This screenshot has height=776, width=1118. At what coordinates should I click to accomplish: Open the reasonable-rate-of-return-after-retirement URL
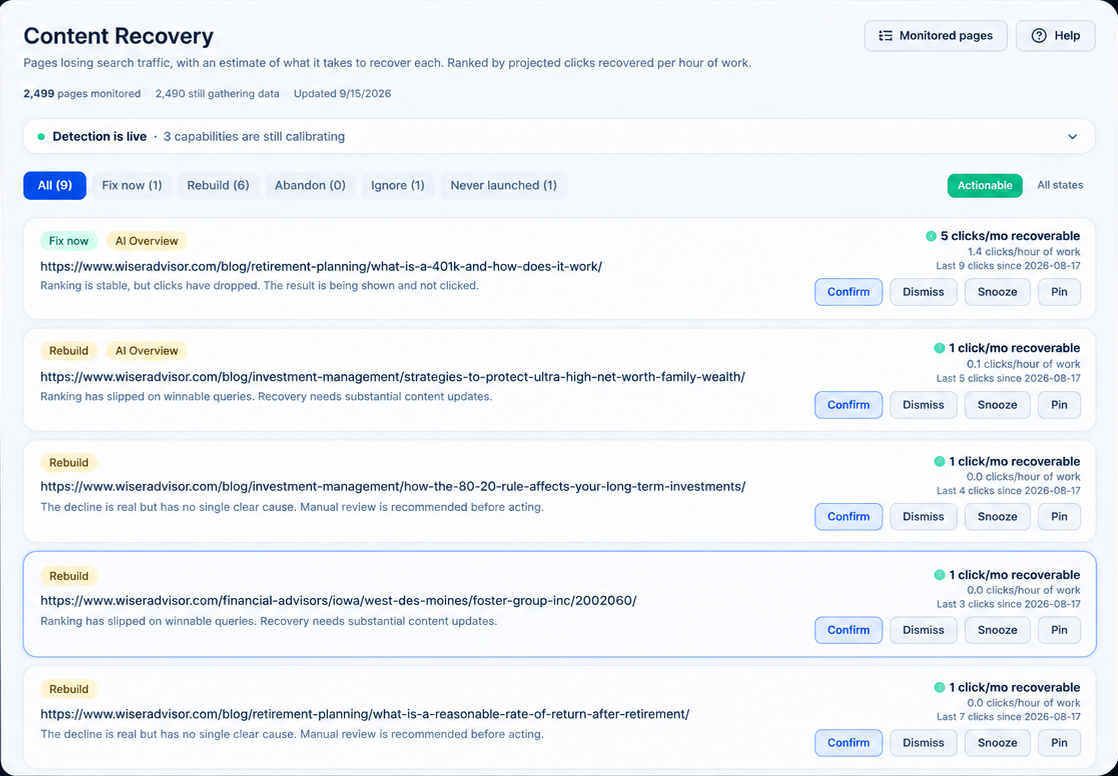coord(364,714)
